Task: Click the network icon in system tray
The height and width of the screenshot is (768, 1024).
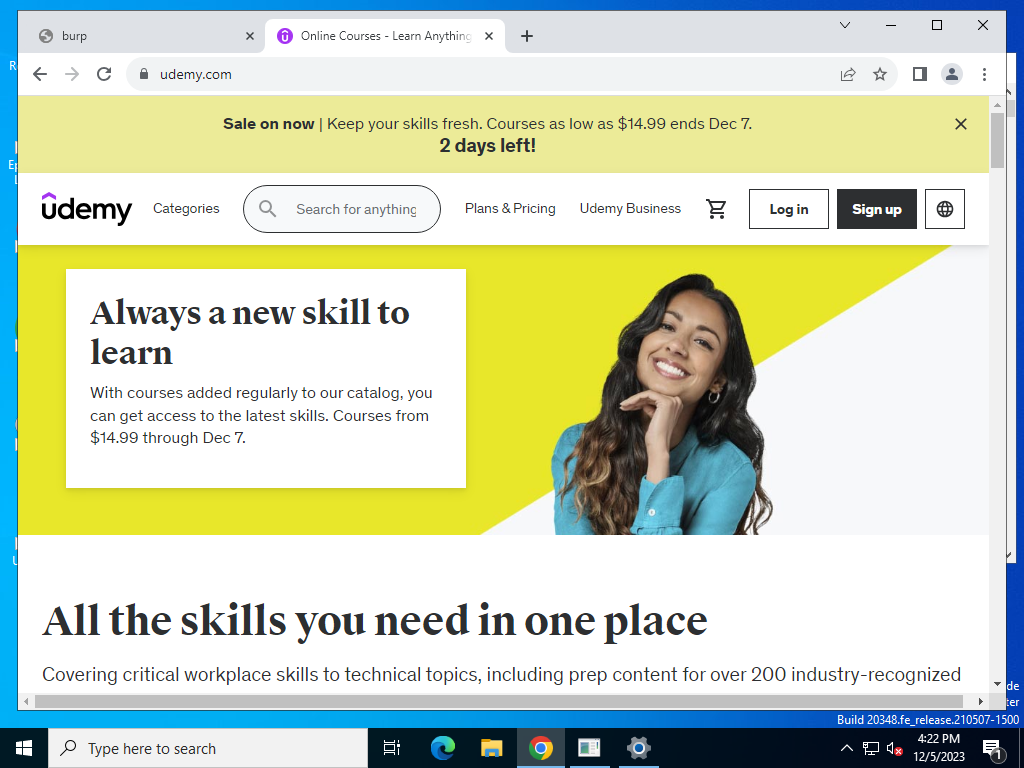Action: click(x=871, y=748)
